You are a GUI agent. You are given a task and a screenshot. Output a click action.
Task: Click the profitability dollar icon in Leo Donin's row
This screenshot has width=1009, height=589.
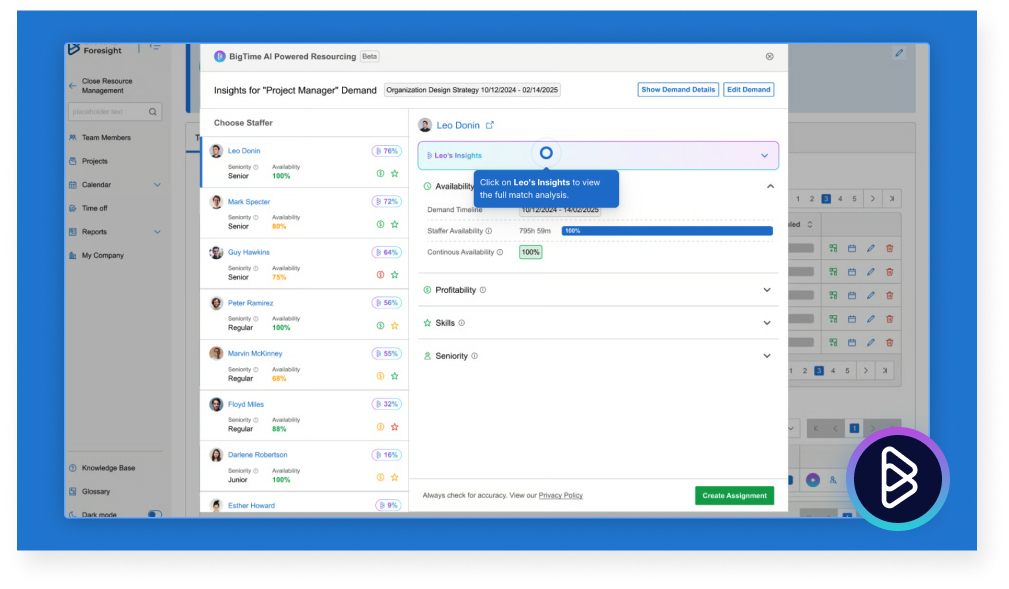[380, 174]
